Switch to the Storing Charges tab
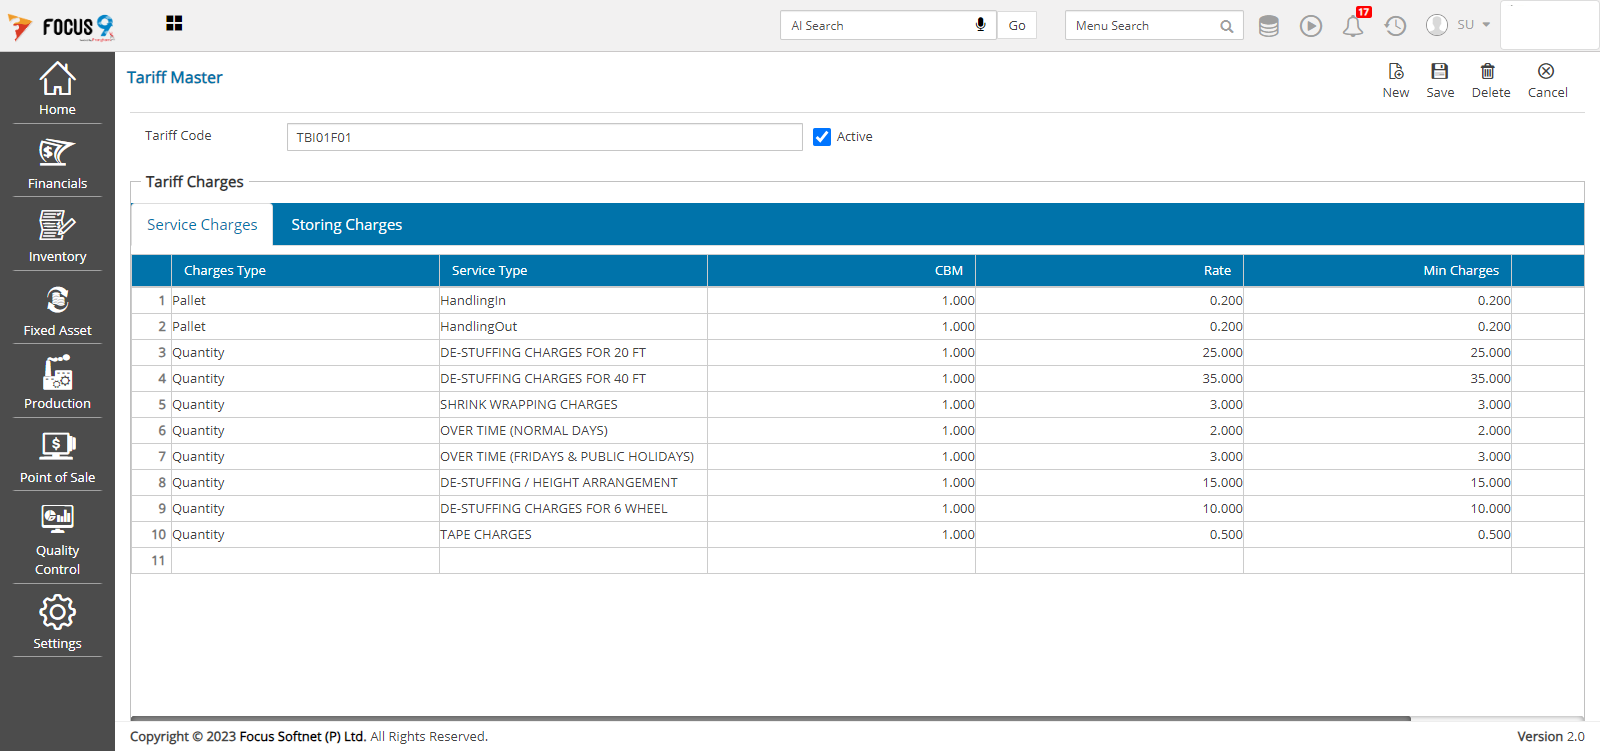Image resolution: width=1600 pixels, height=751 pixels. (346, 225)
